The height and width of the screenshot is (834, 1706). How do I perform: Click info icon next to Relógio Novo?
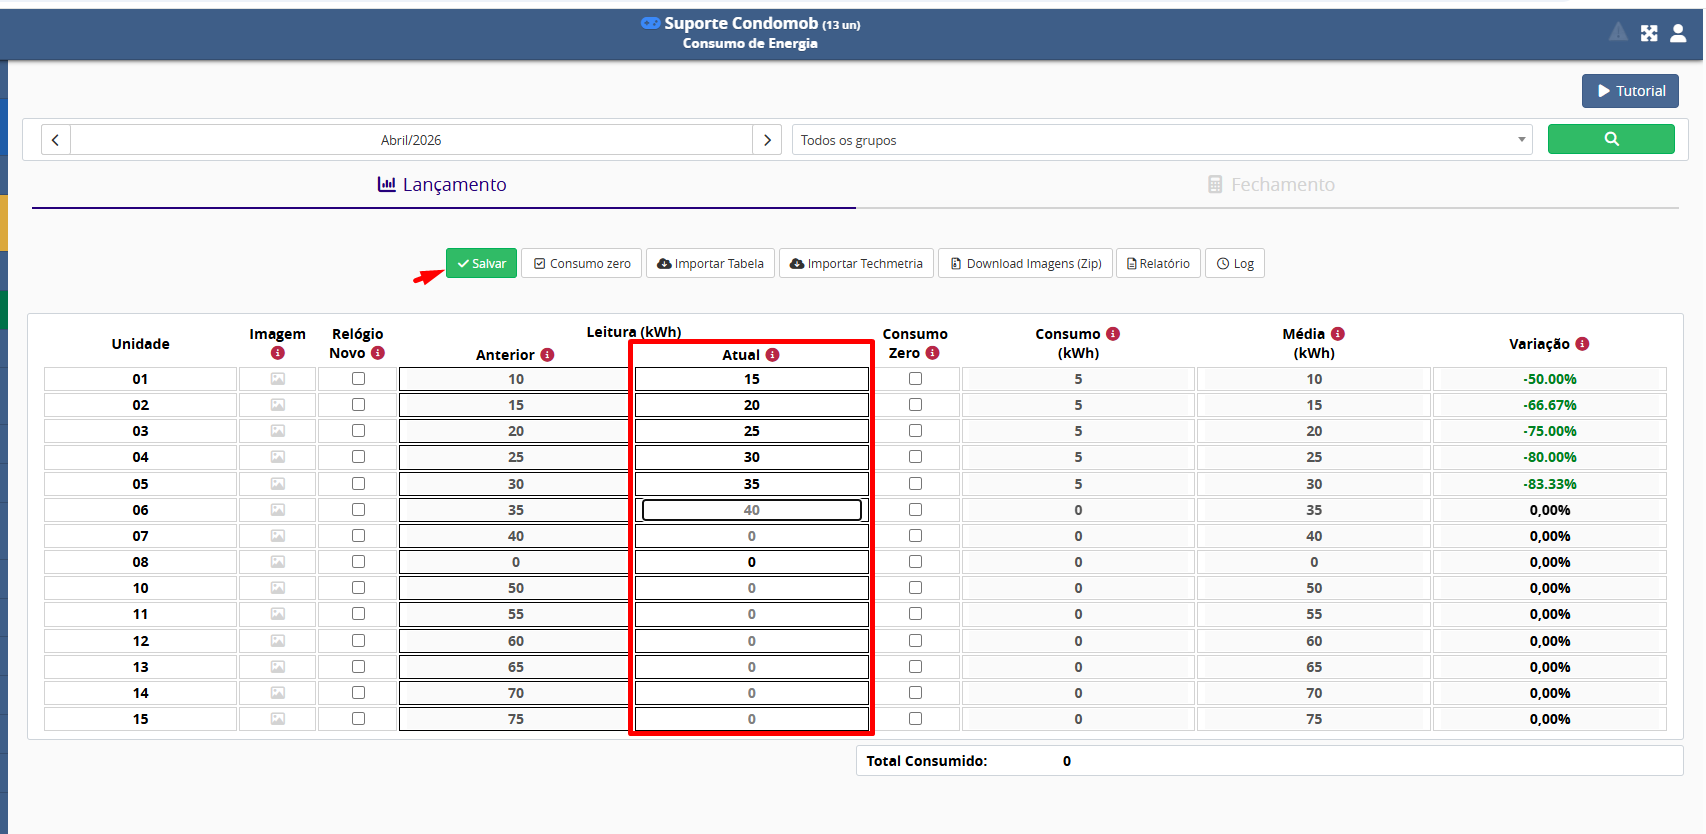(x=378, y=353)
